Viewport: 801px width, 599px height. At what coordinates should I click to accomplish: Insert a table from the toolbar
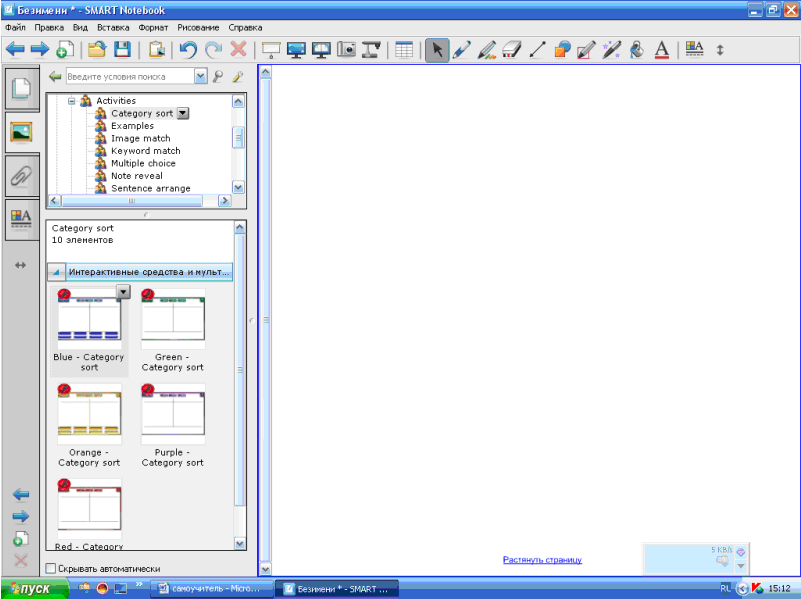click(404, 50)
